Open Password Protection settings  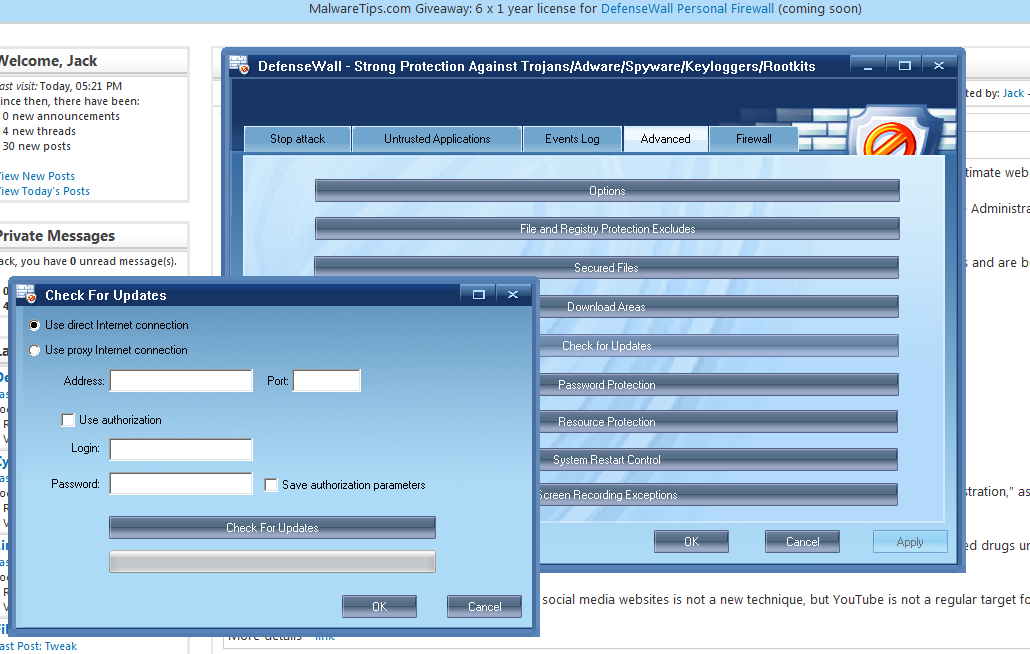point(719,385)
